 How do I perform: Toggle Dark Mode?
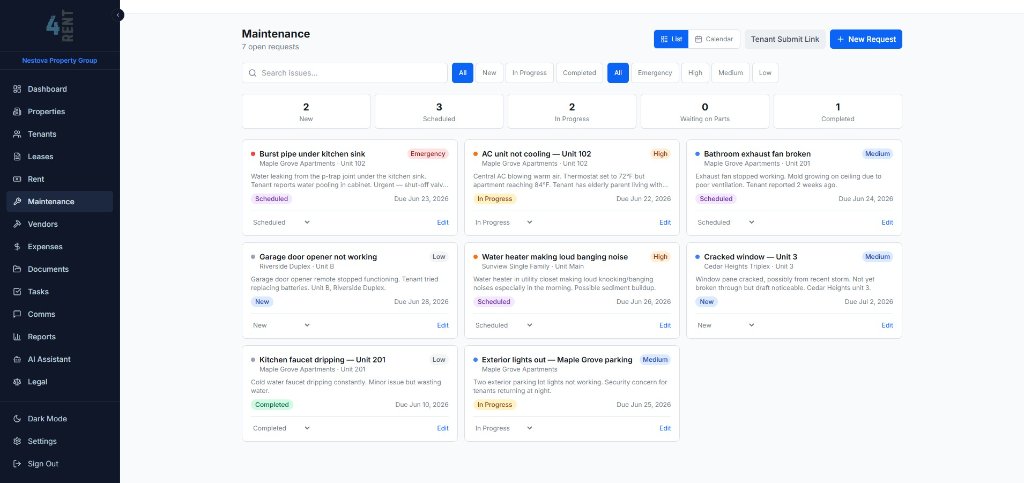point(59,419)
